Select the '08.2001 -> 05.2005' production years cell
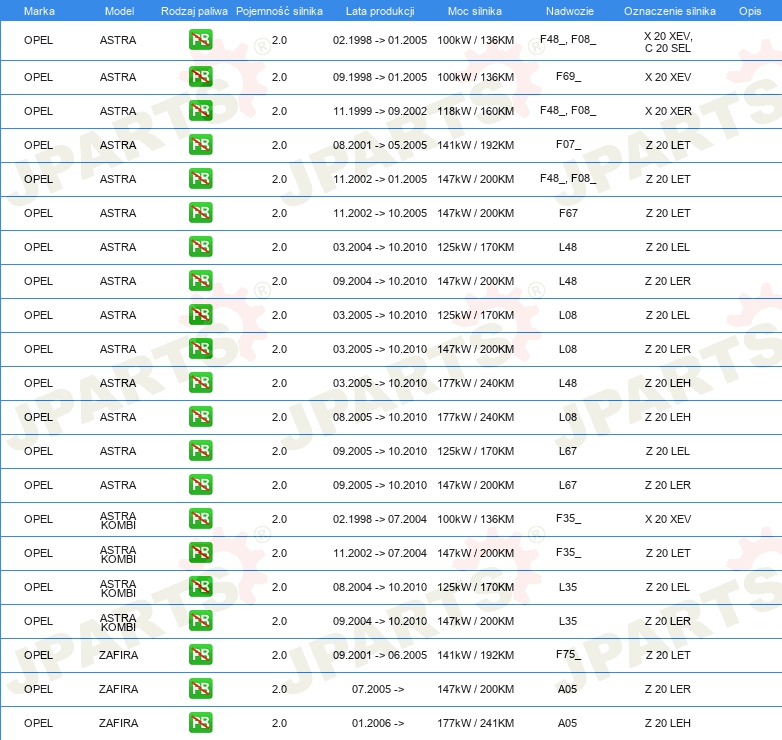This screenshot has width=782, height=740. pos(380,145)
